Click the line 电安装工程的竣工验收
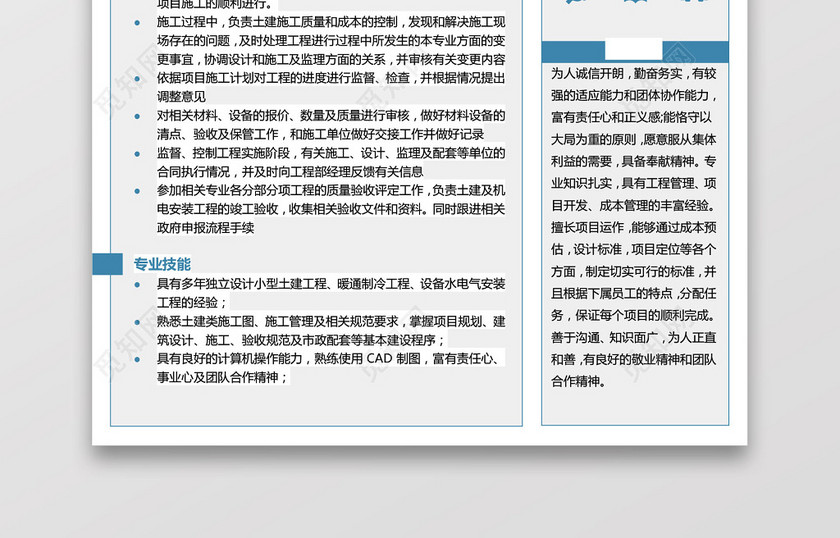The width and height of the screenshot is (840, 538). tap(331, 210)
